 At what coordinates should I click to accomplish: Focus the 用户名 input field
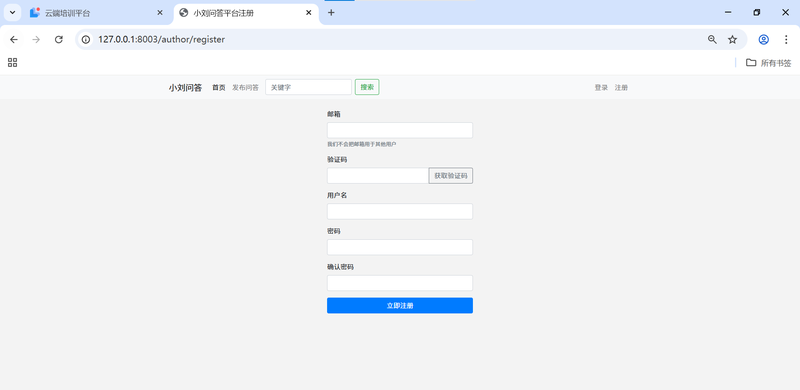(400, 211)
